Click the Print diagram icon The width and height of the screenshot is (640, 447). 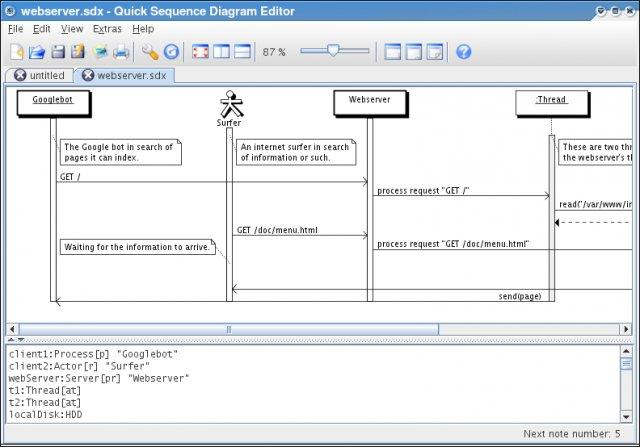click(x=121, y=52)
